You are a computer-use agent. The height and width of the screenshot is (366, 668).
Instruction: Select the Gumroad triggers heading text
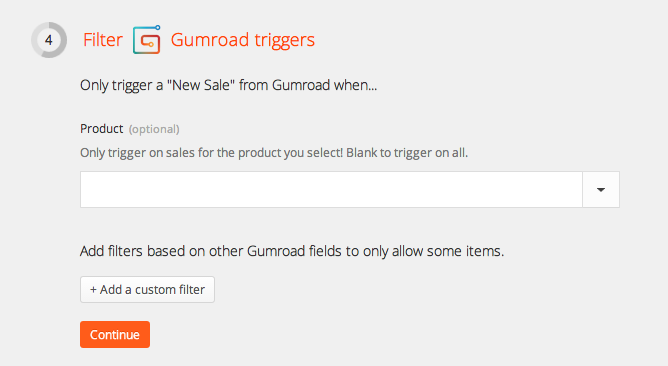tap(243, 40)
